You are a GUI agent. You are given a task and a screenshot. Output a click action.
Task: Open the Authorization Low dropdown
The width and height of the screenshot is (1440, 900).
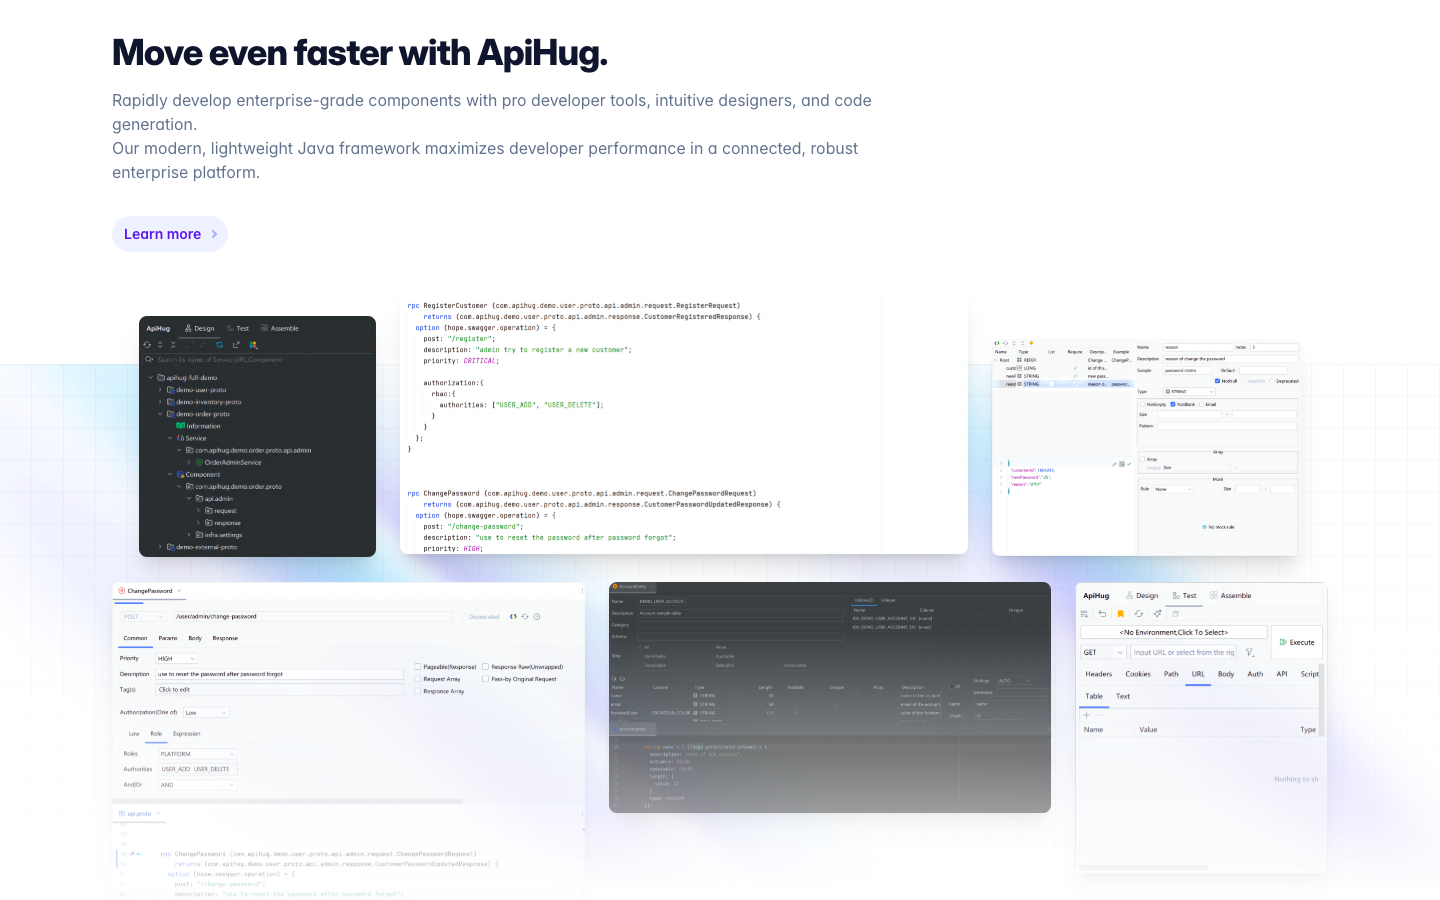(206, 713)
